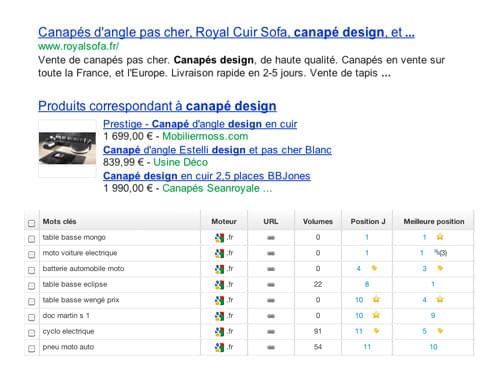Click Position J value 8 for table basse eclipse
The height and width of the screenshot is (378, 500).
[367, 284]
